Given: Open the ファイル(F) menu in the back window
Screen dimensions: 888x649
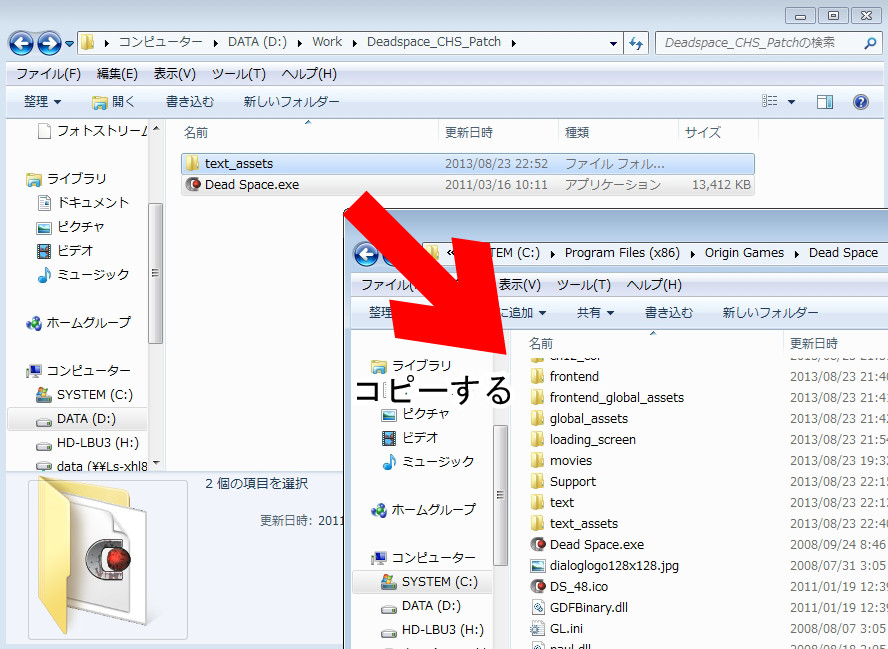Looking at the screenshot, I should (48, 74).
